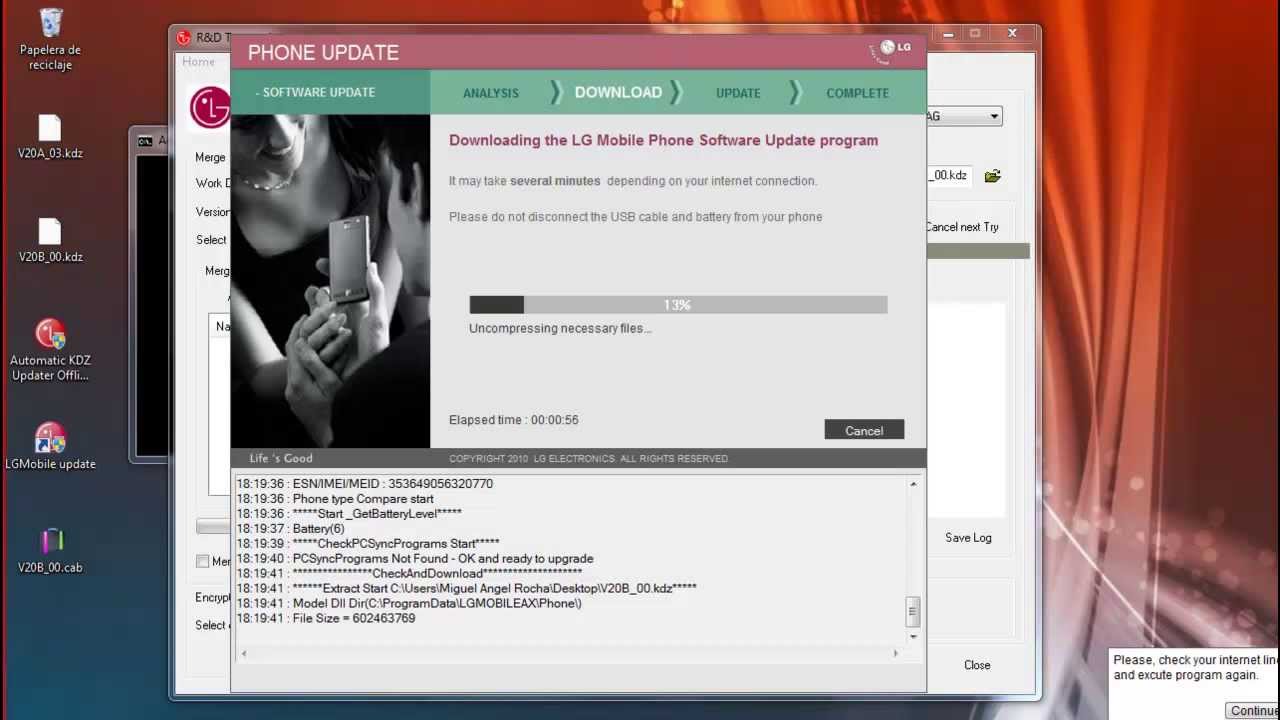Image resolution: width=1280 pixels, height=720 pixels.
Task: Toggle the Mer... checkbox in R&D tool
Action: coord(203,561)
